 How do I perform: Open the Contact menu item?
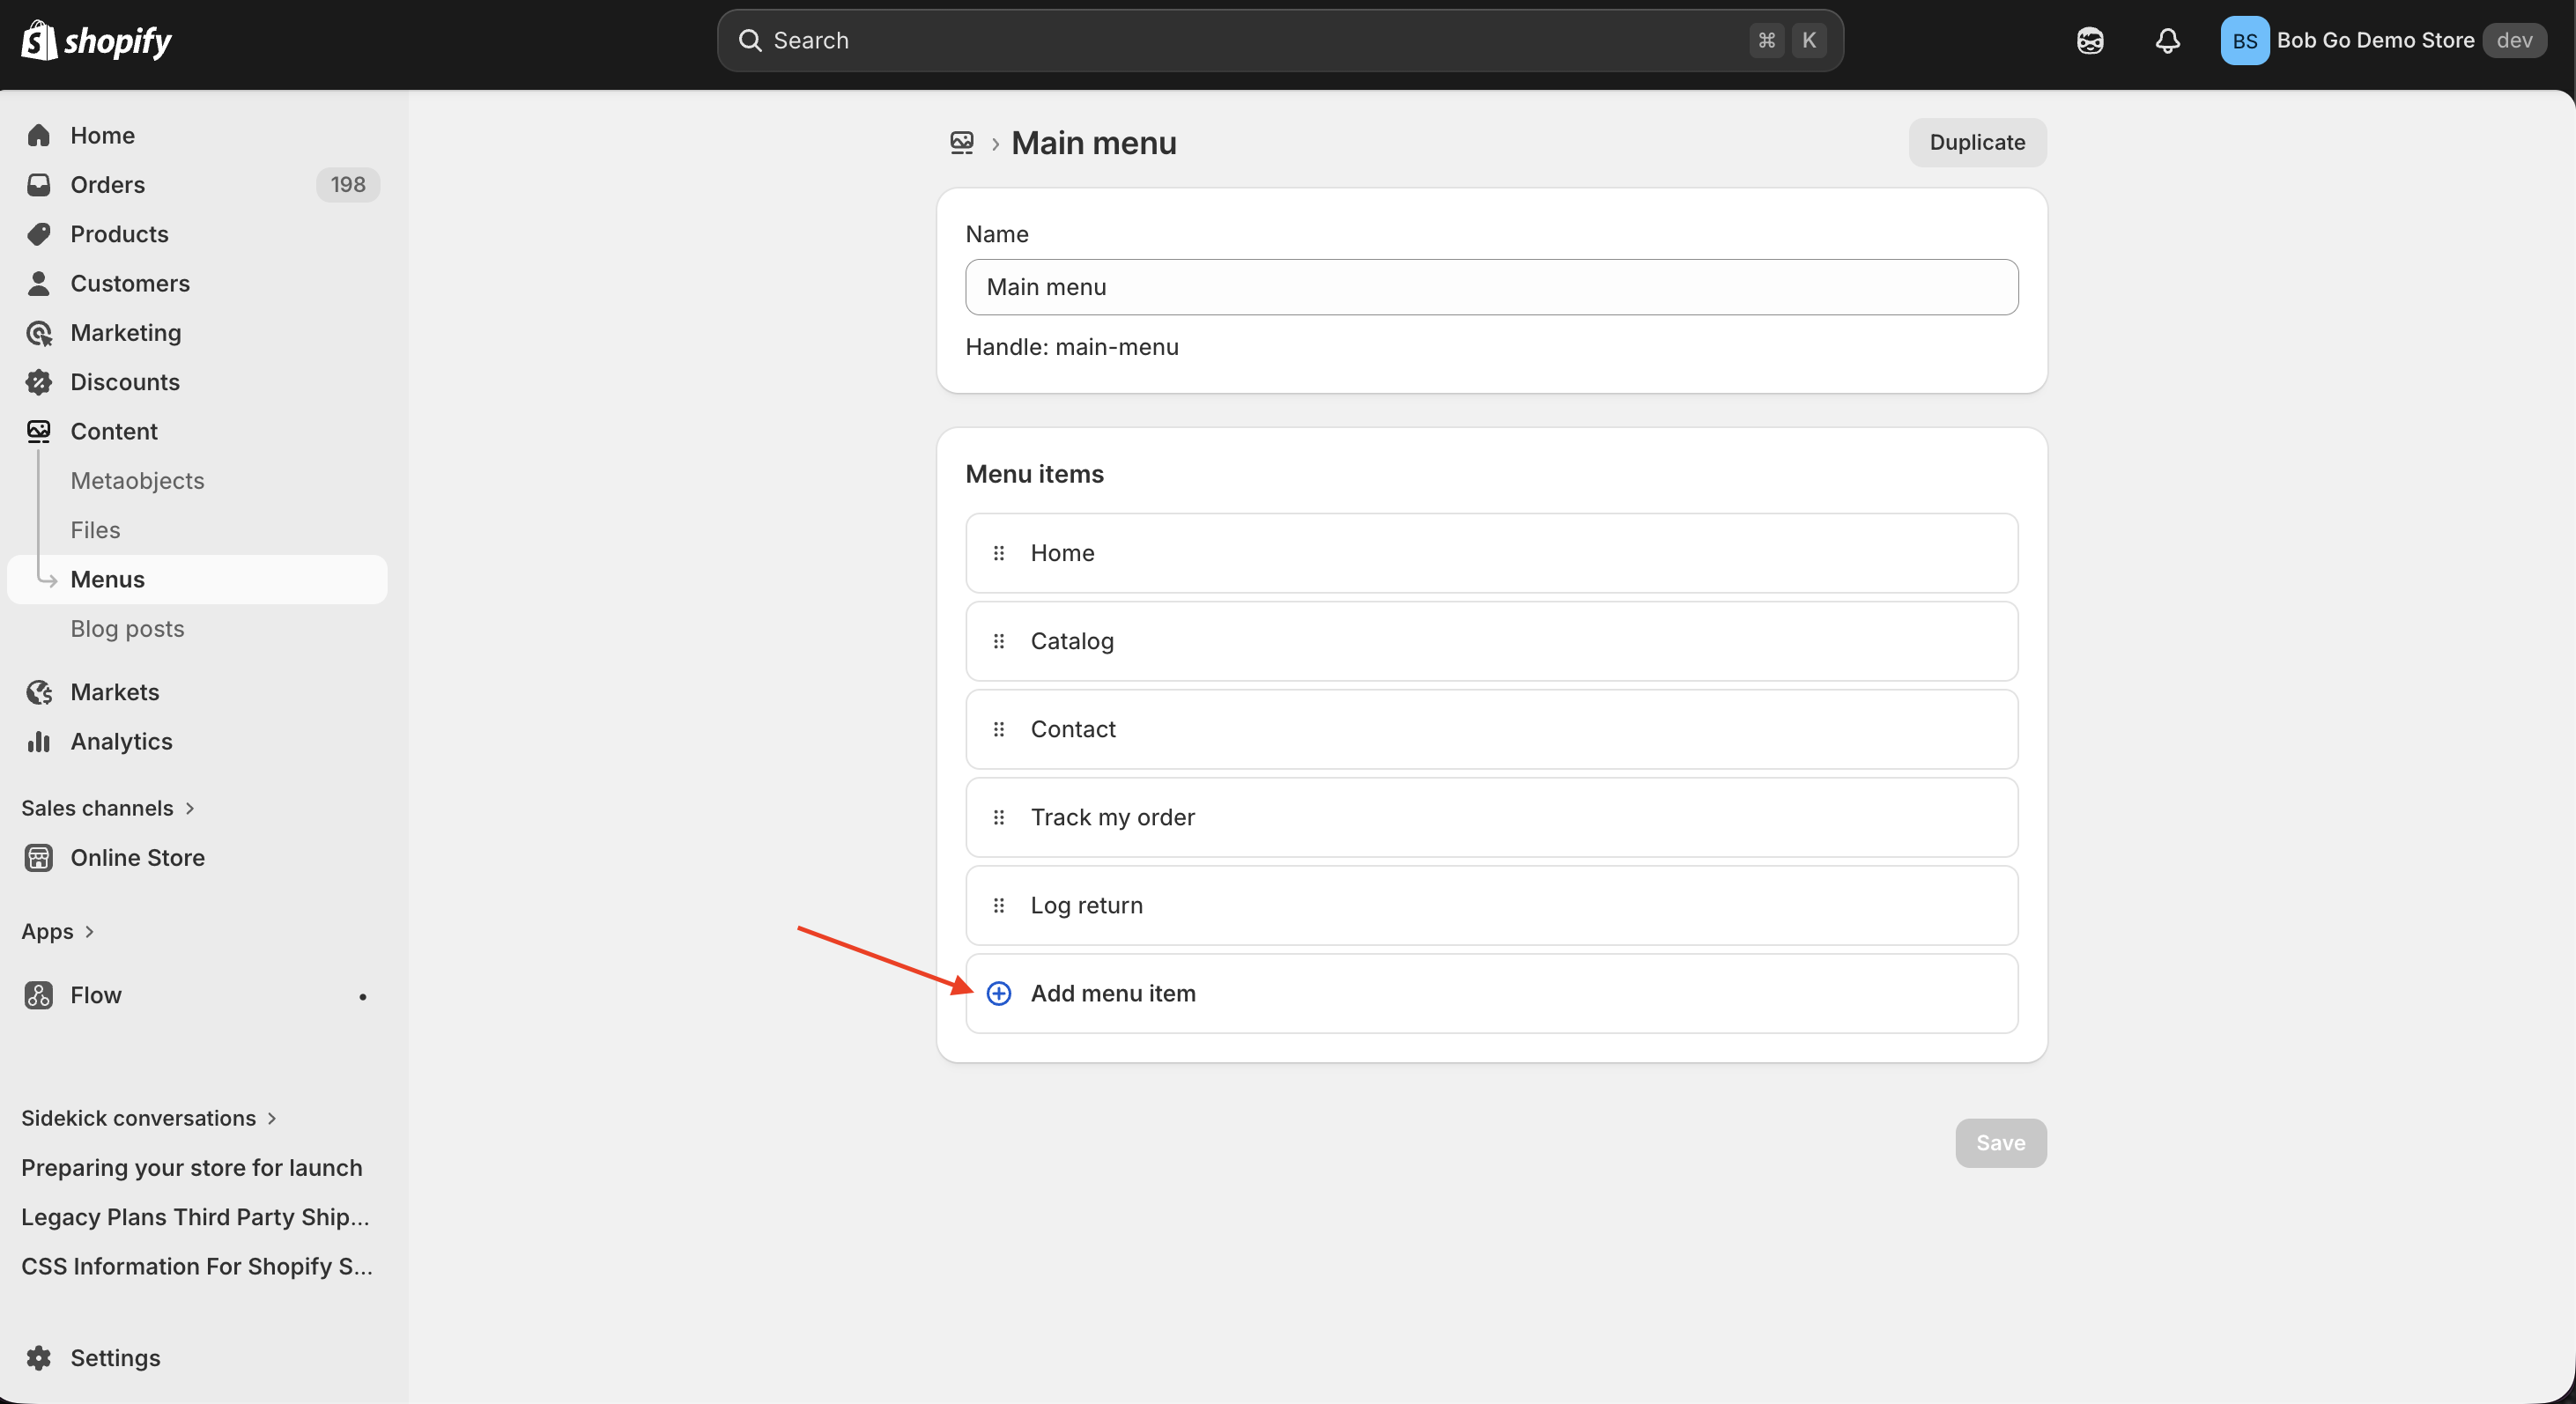point(1073,729)
